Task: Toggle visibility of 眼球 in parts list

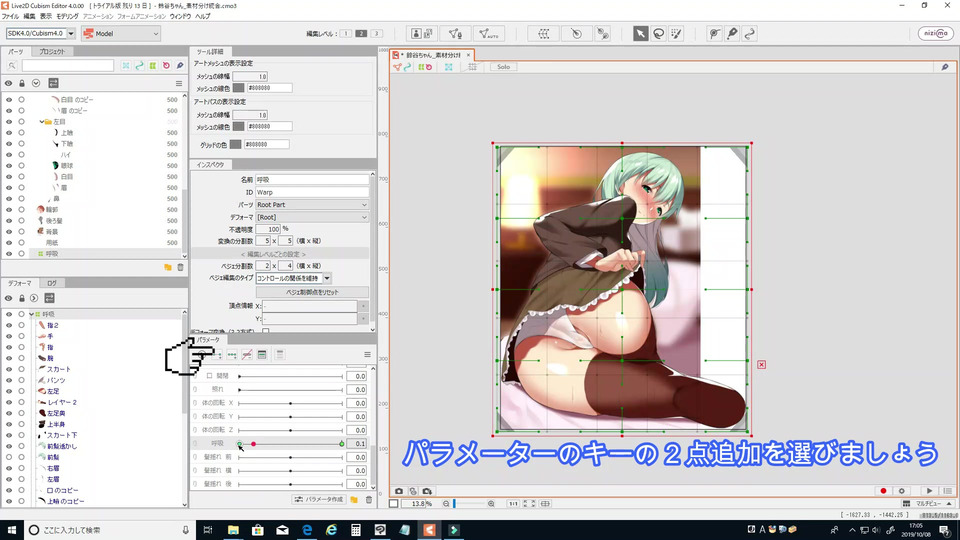Action: (9, 165)
